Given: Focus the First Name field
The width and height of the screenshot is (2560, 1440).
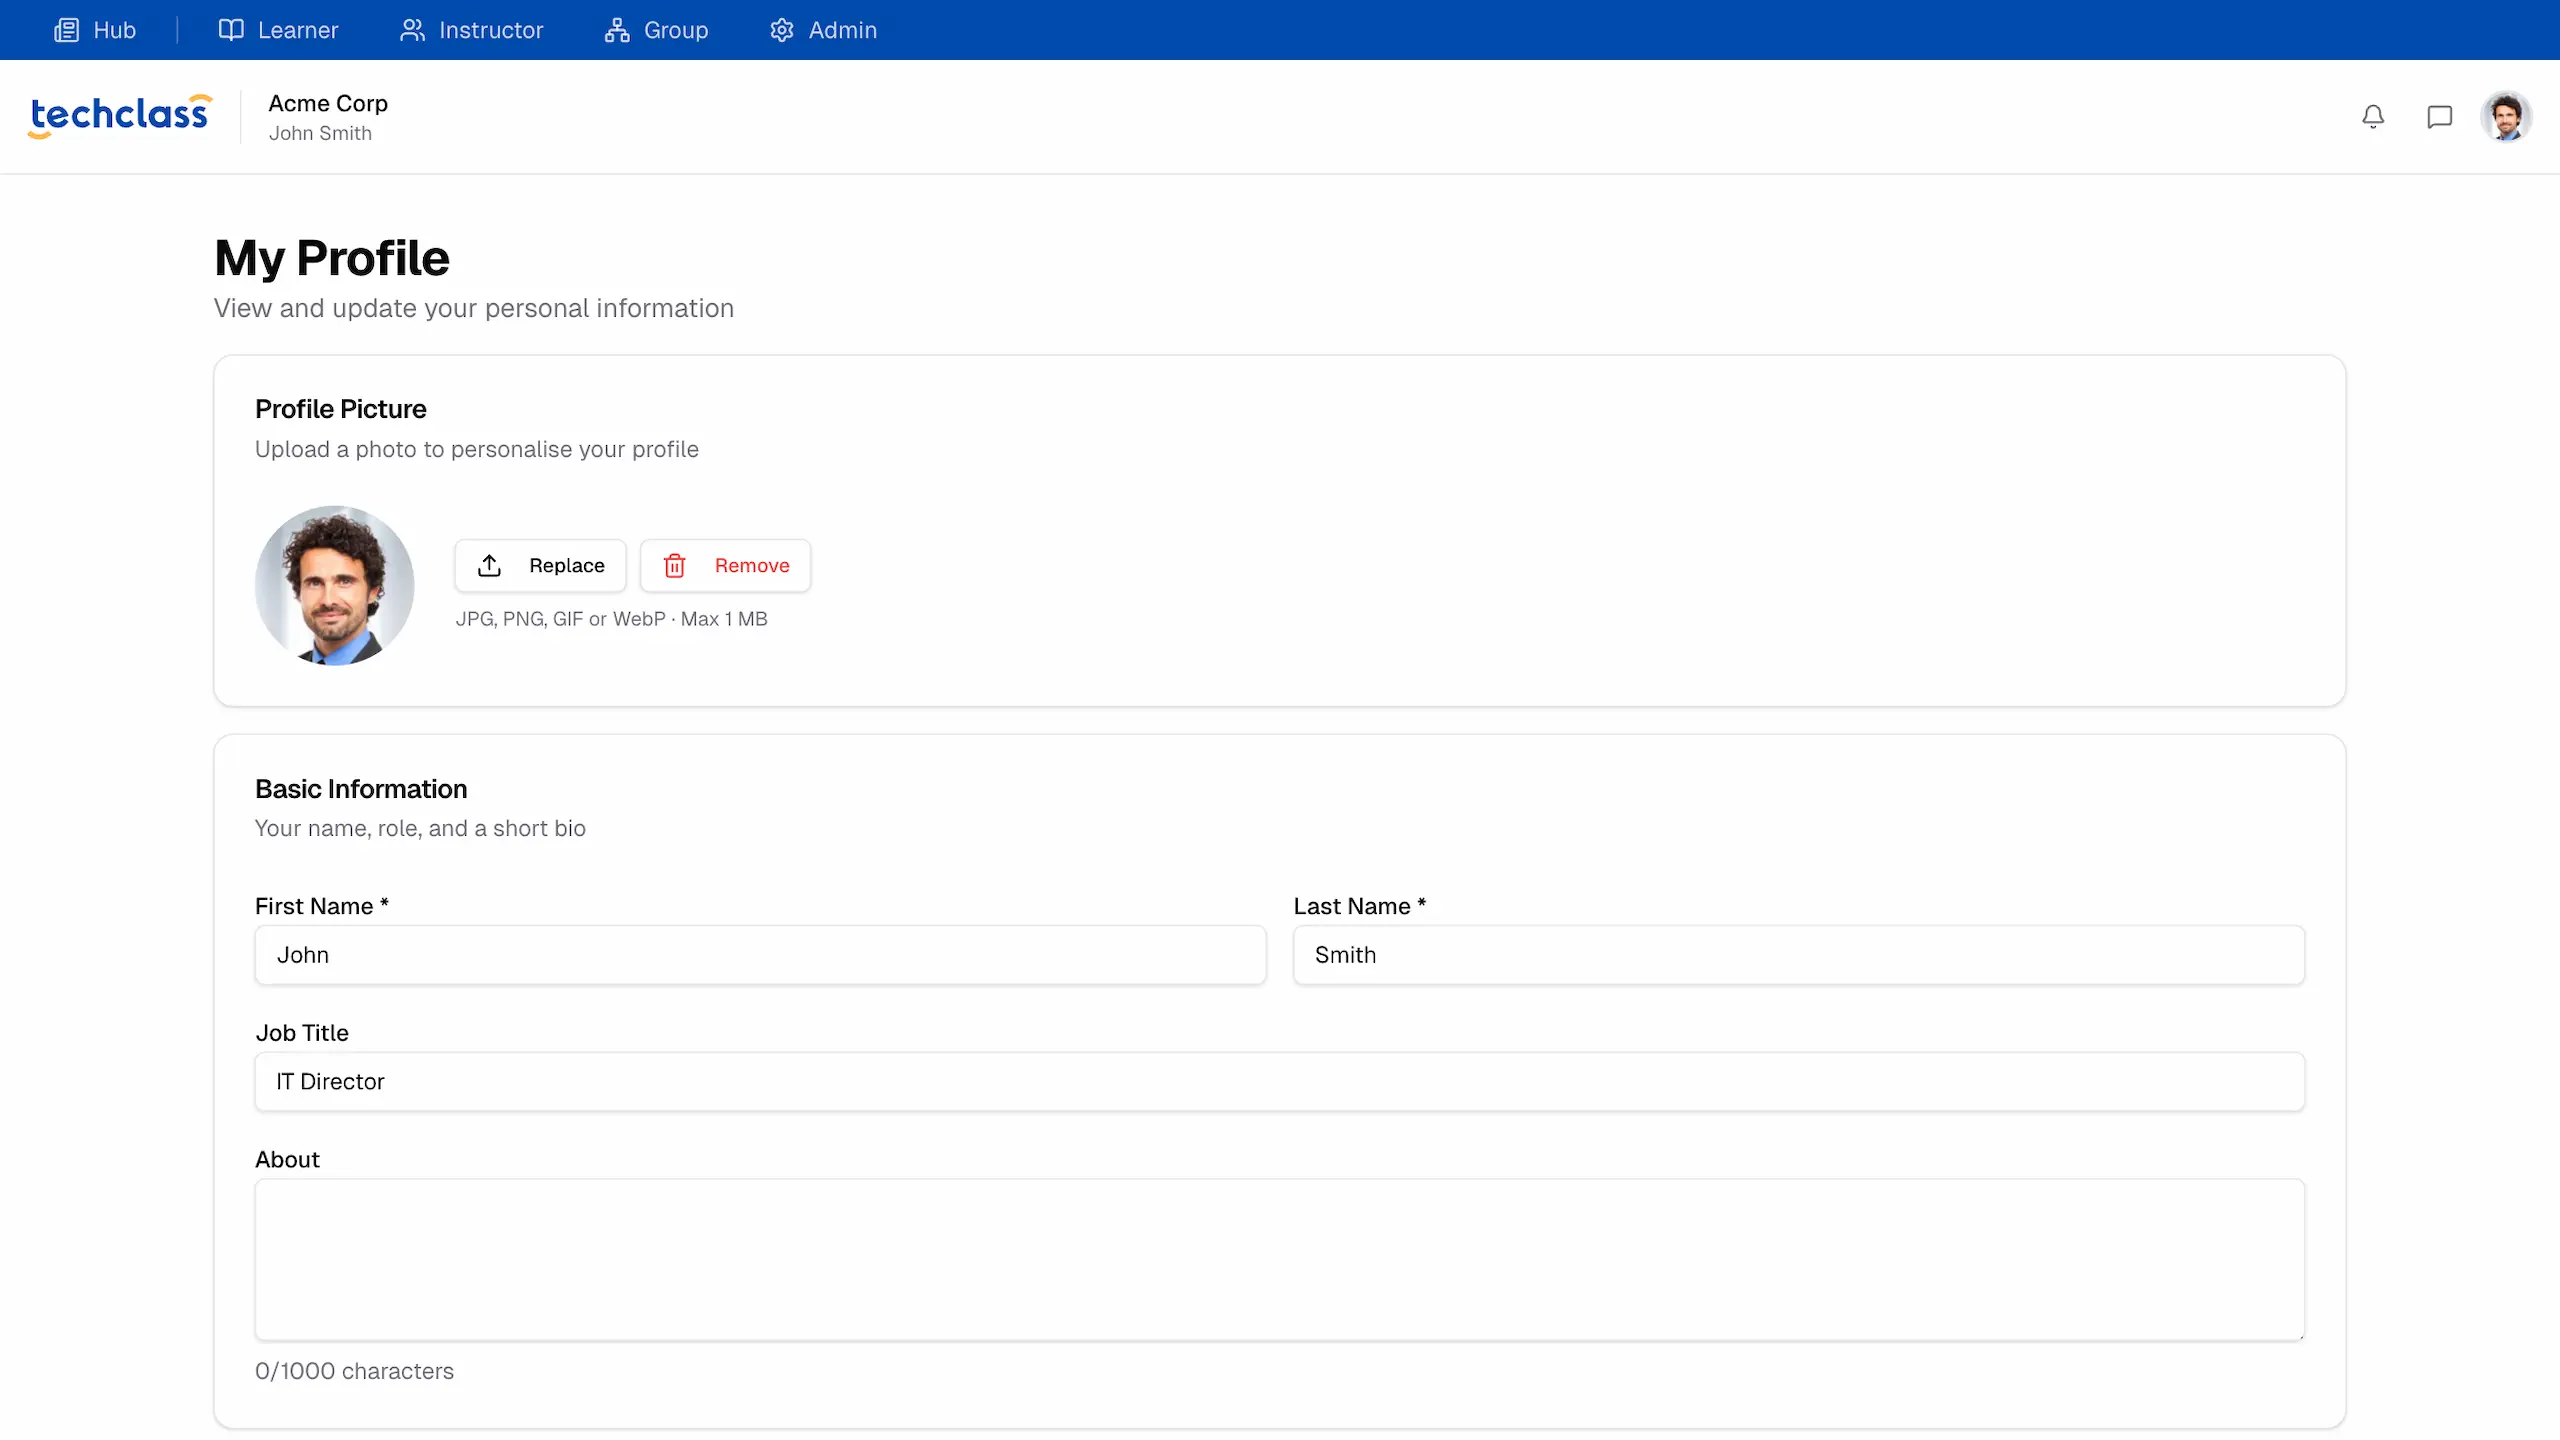Looking at the screenshot, I should tap(760, 955).
